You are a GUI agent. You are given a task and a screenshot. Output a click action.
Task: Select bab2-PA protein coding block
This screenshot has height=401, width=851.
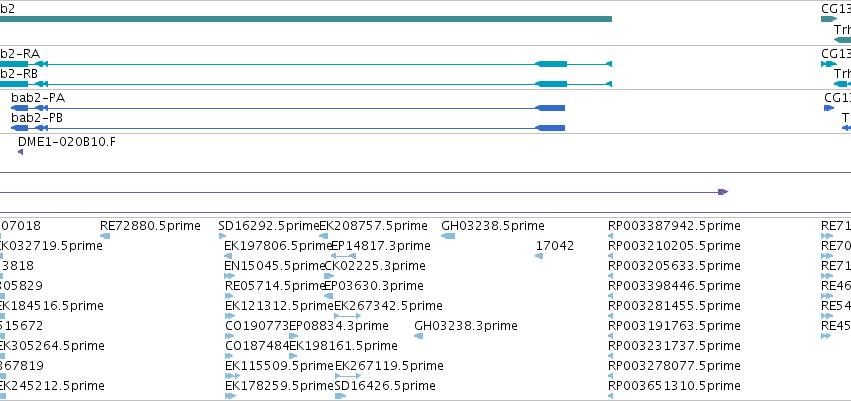(550, 108)
